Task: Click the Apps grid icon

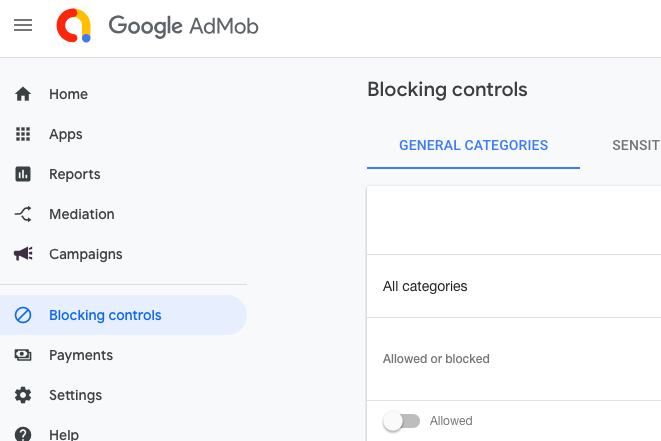Action: pos(23,134)
